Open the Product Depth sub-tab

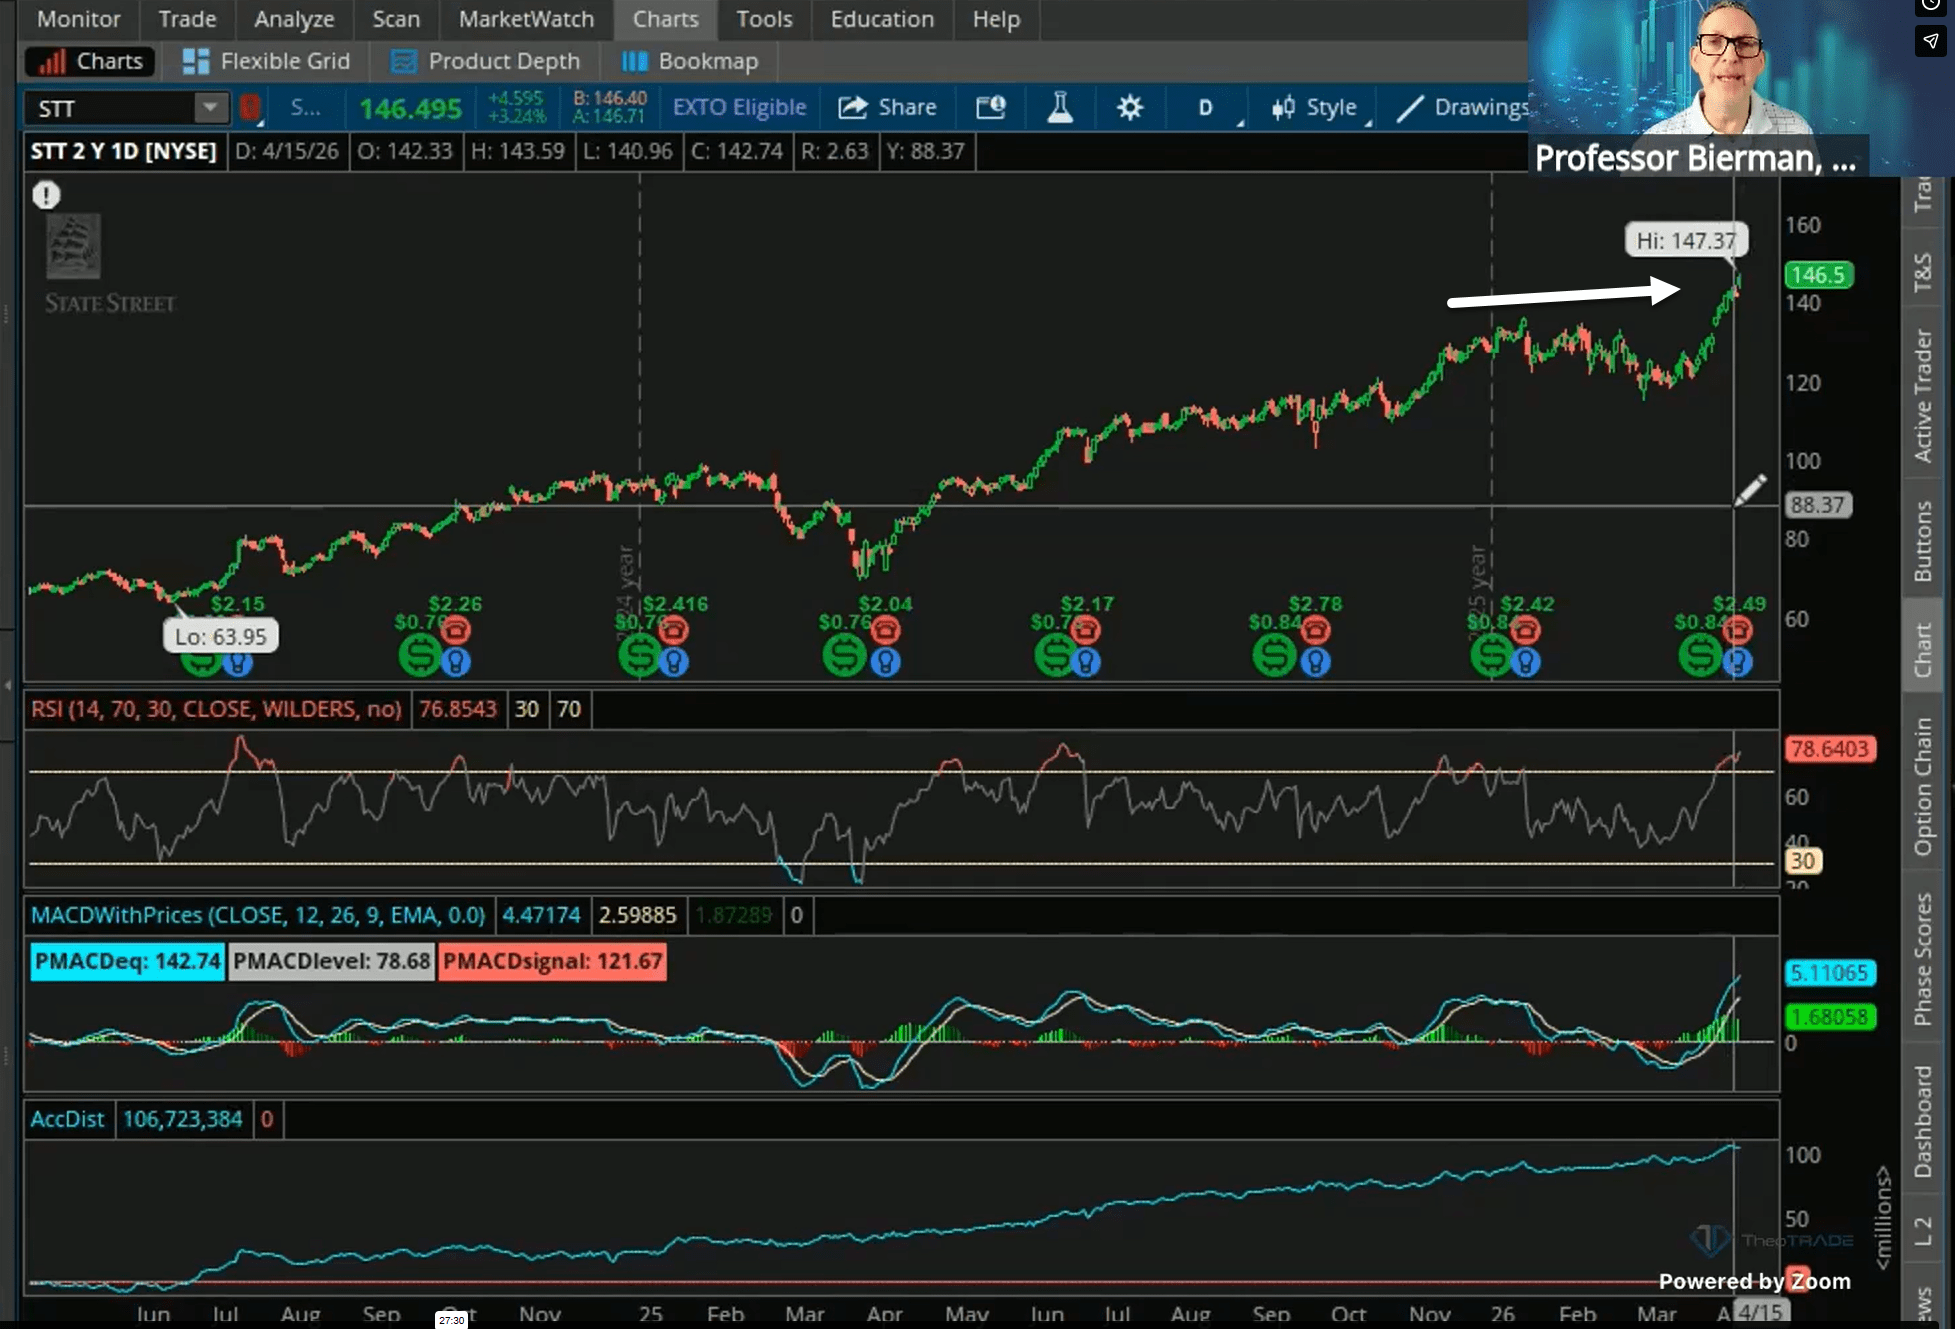pos(485,61)
